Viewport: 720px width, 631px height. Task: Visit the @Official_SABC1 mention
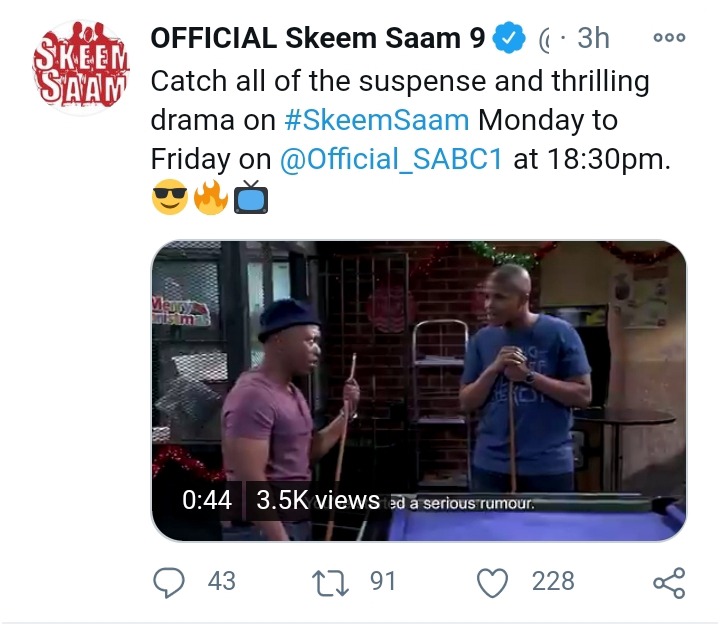coord(392,159)
